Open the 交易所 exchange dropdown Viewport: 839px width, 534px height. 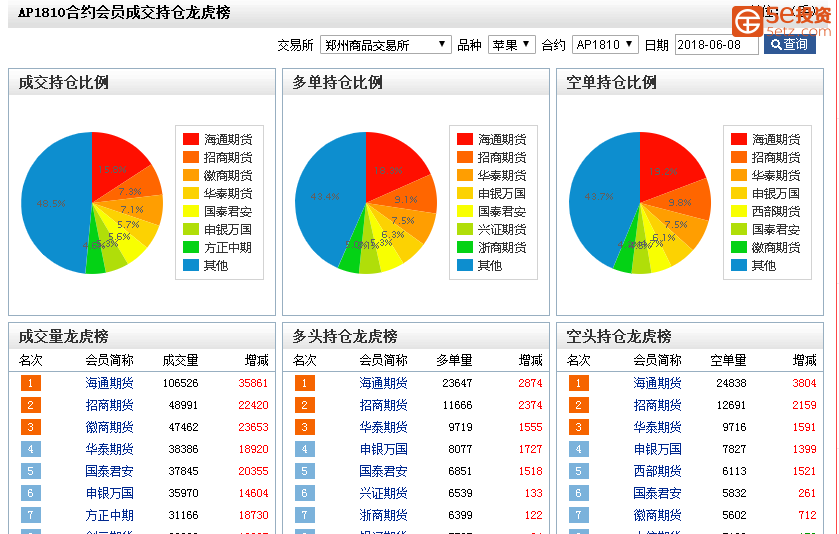pos(385,45)
